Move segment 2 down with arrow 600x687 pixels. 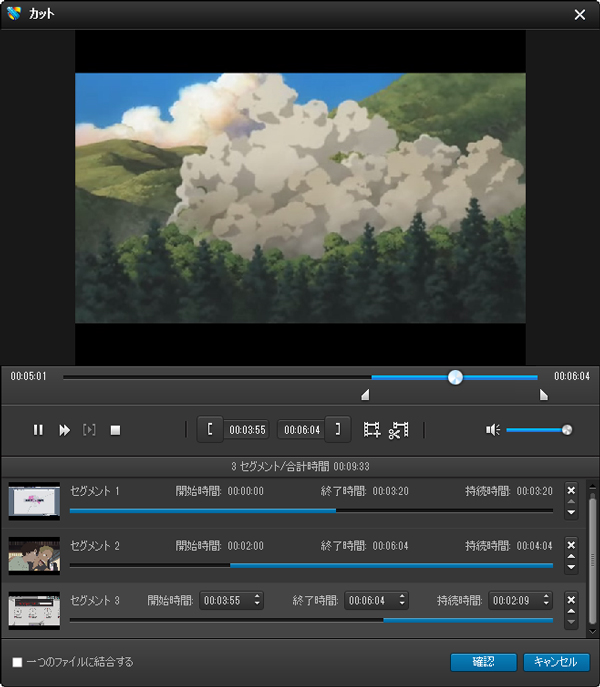pyautogui.click(x=571, y=567)
